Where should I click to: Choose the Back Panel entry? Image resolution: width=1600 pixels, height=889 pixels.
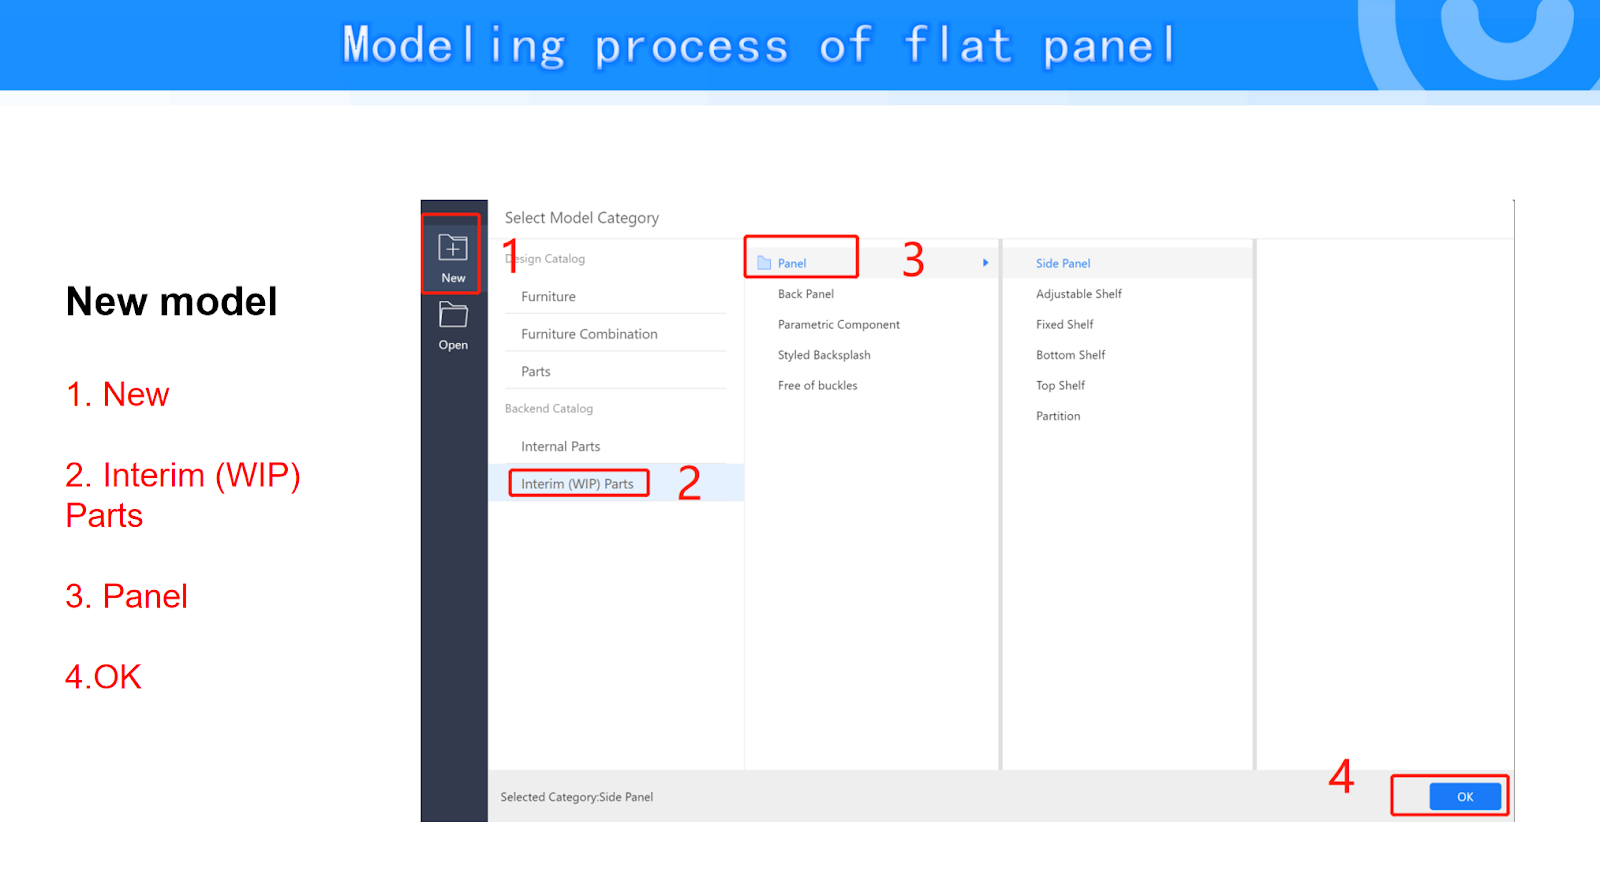[x=806, y=294]
